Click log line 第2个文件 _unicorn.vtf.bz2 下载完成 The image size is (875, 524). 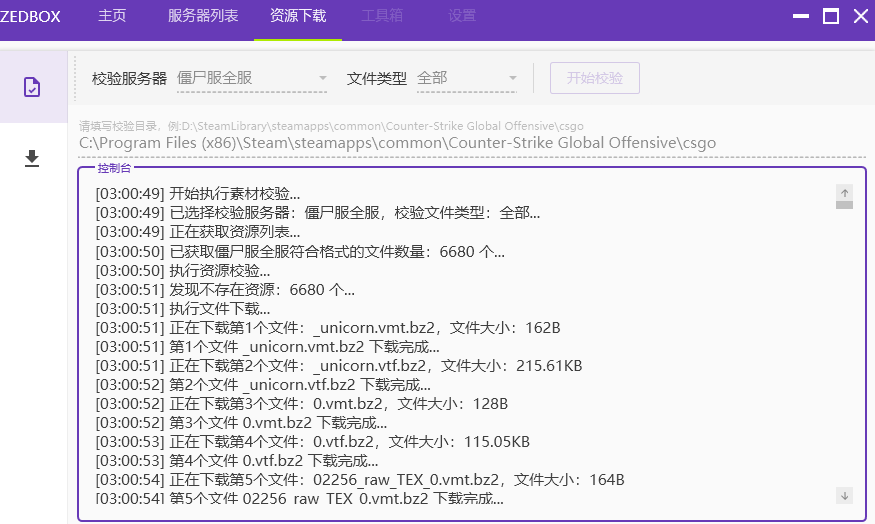(x=263, y=384)
